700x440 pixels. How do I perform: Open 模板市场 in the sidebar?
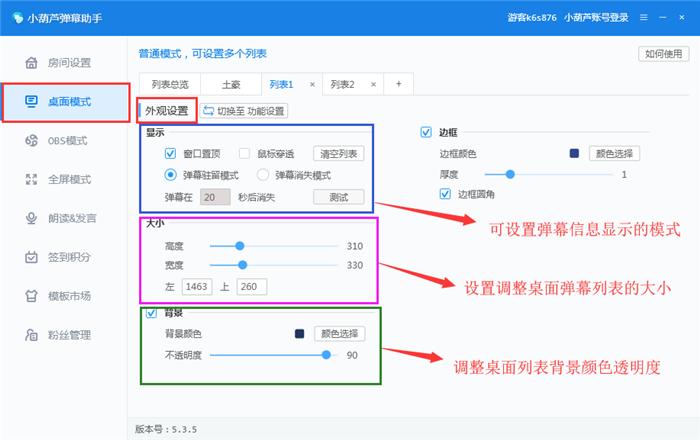68,295
